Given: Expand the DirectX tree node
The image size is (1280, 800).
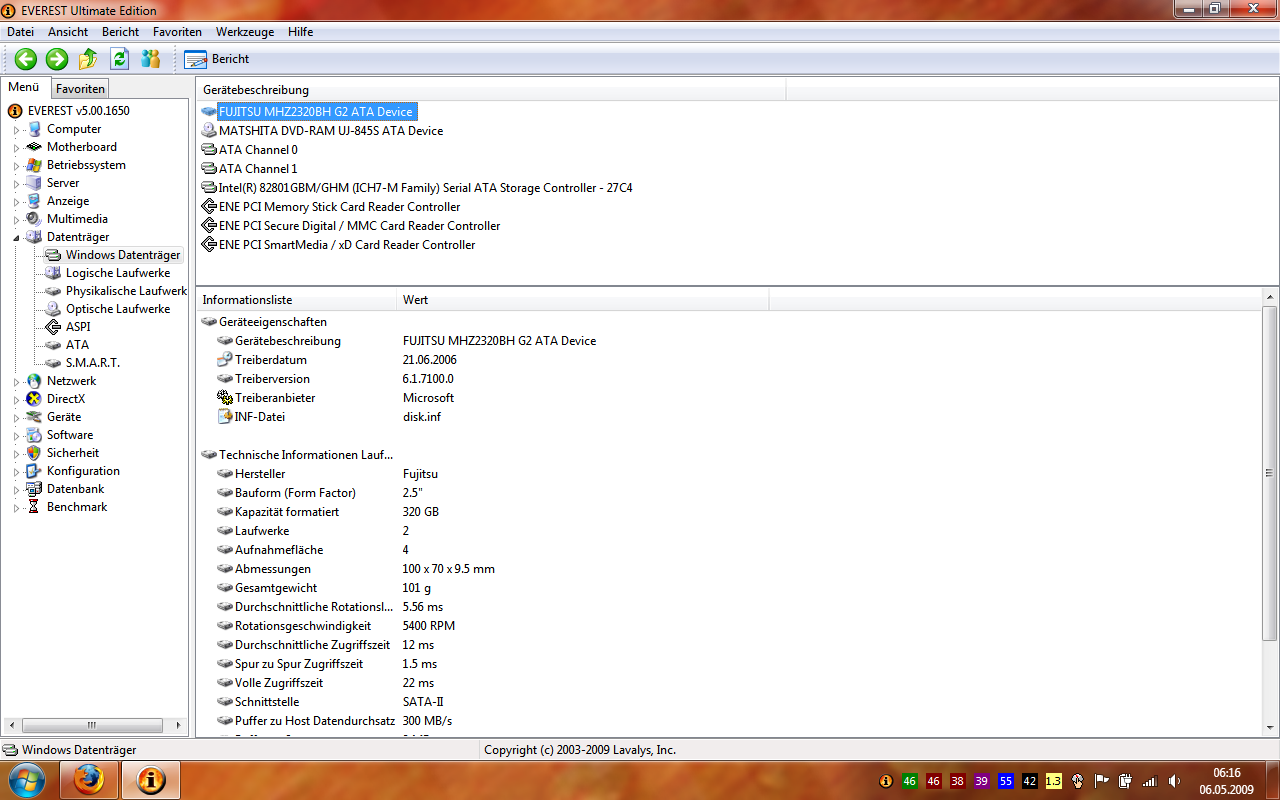Looking at the screenshot, I should pos(16,399).
